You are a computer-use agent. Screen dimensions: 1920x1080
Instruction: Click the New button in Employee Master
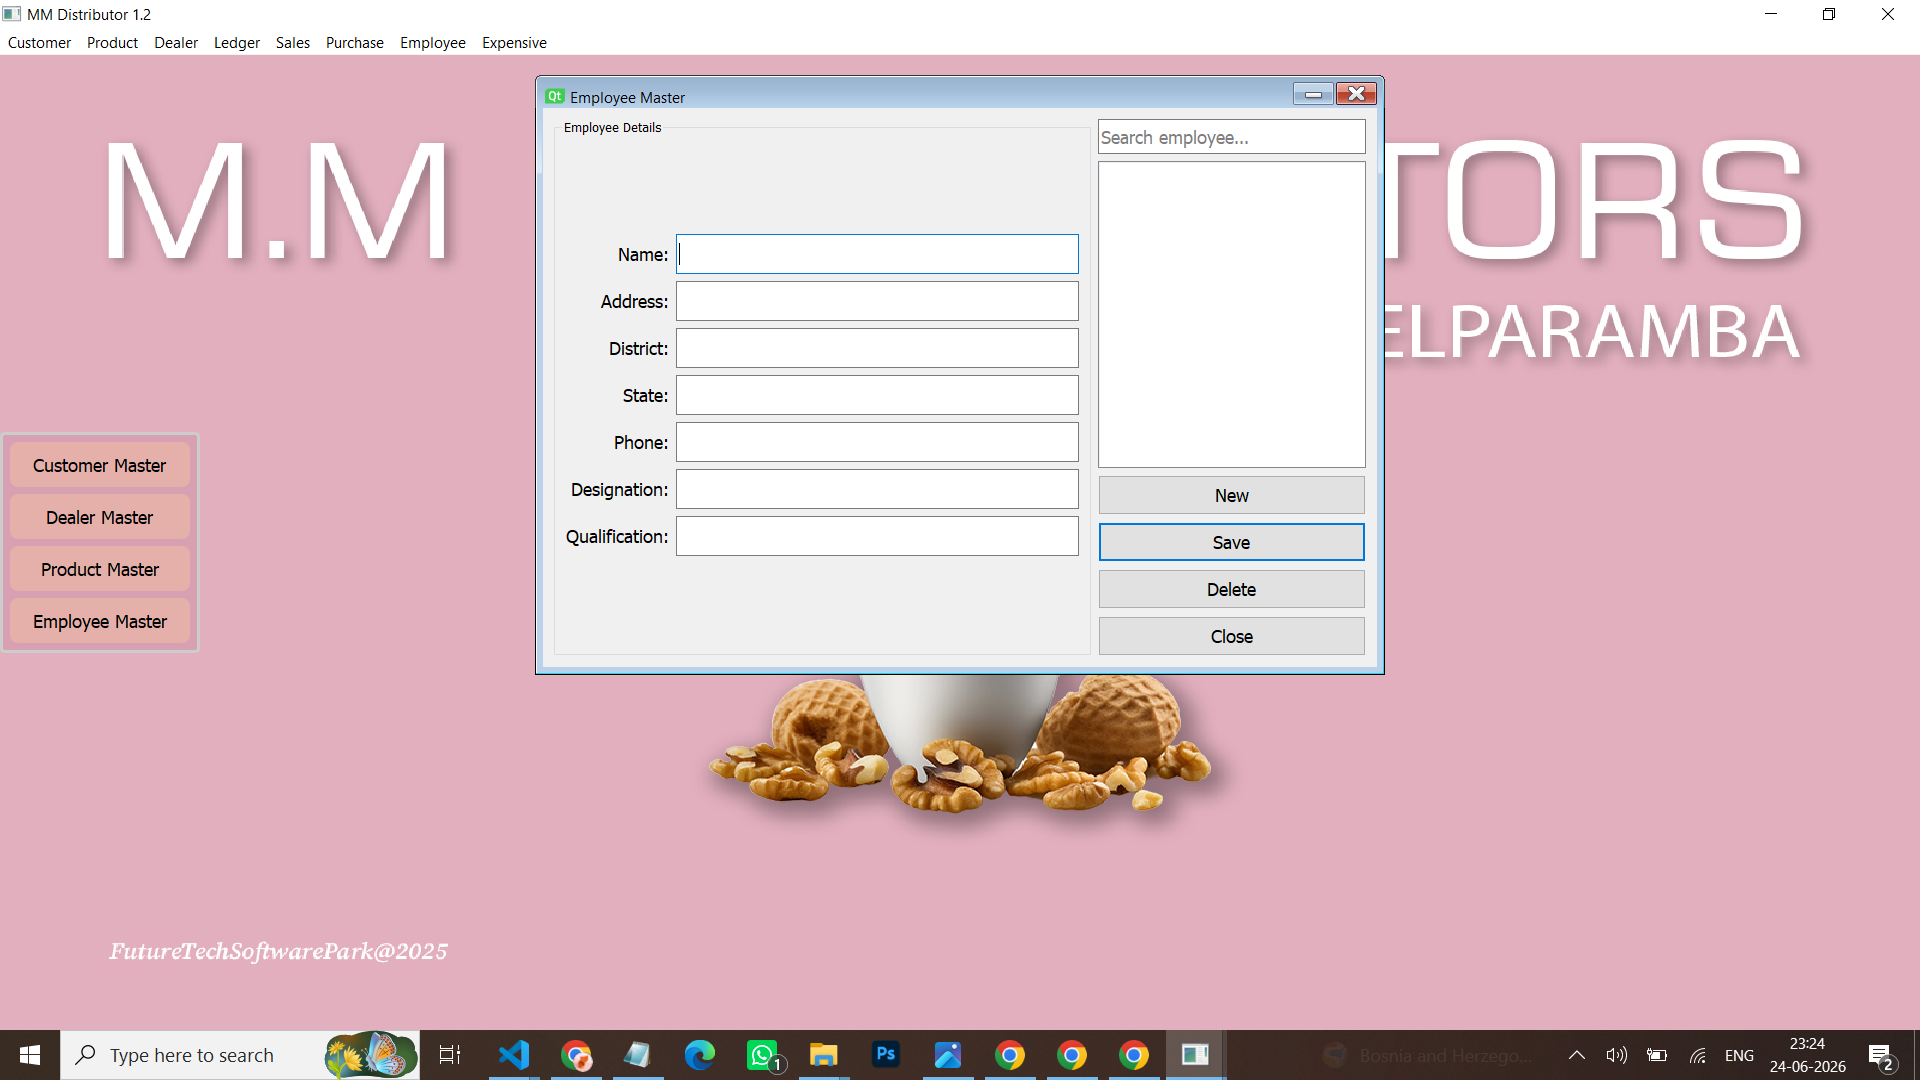point(1231,495)
